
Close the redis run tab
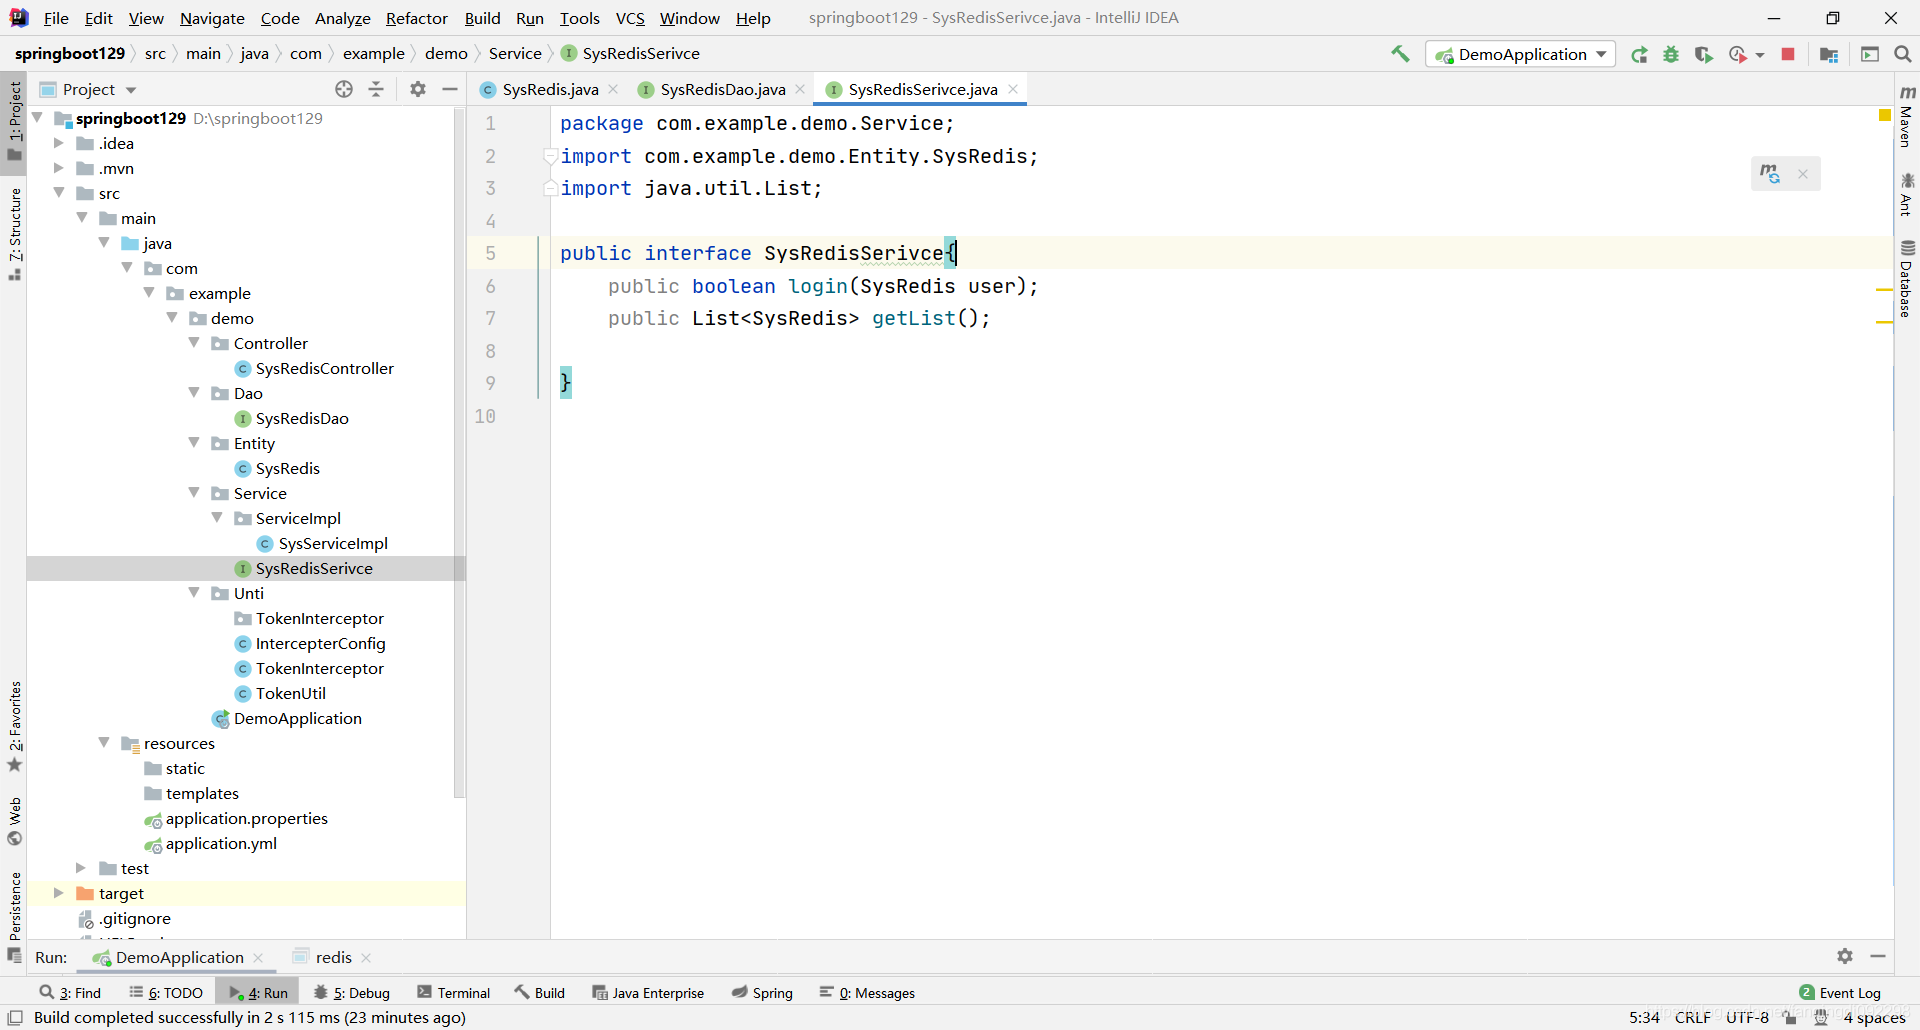click(366, 958)
